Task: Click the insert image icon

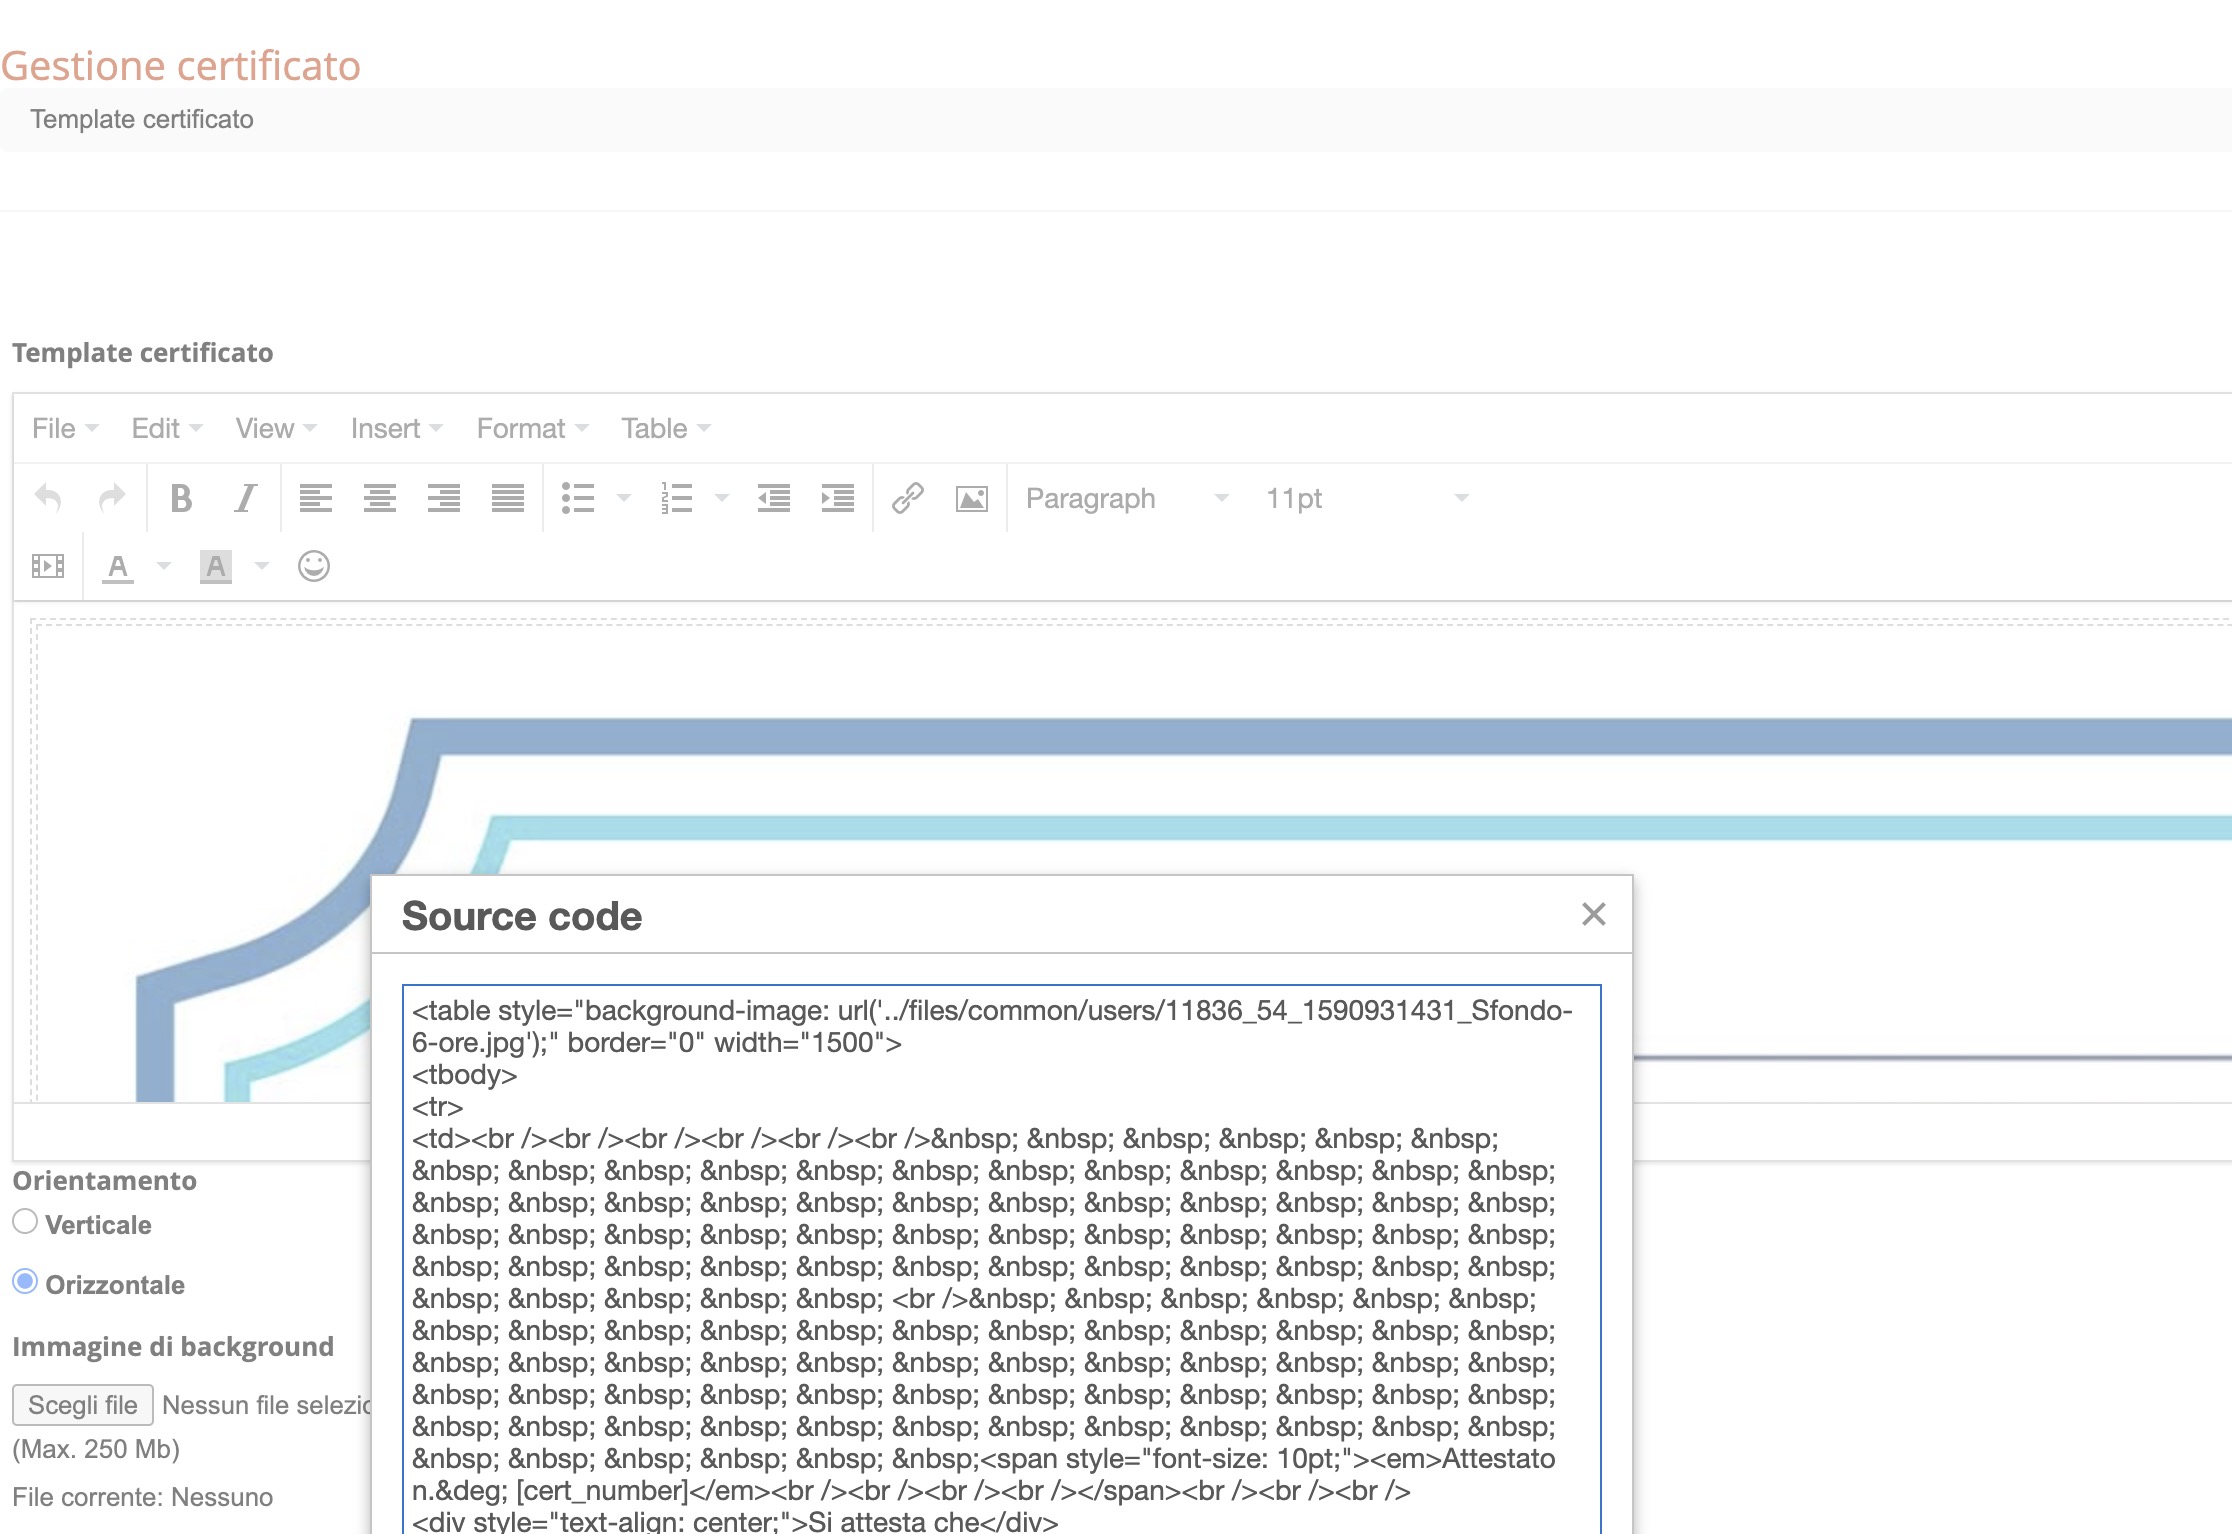Action: 971,498
